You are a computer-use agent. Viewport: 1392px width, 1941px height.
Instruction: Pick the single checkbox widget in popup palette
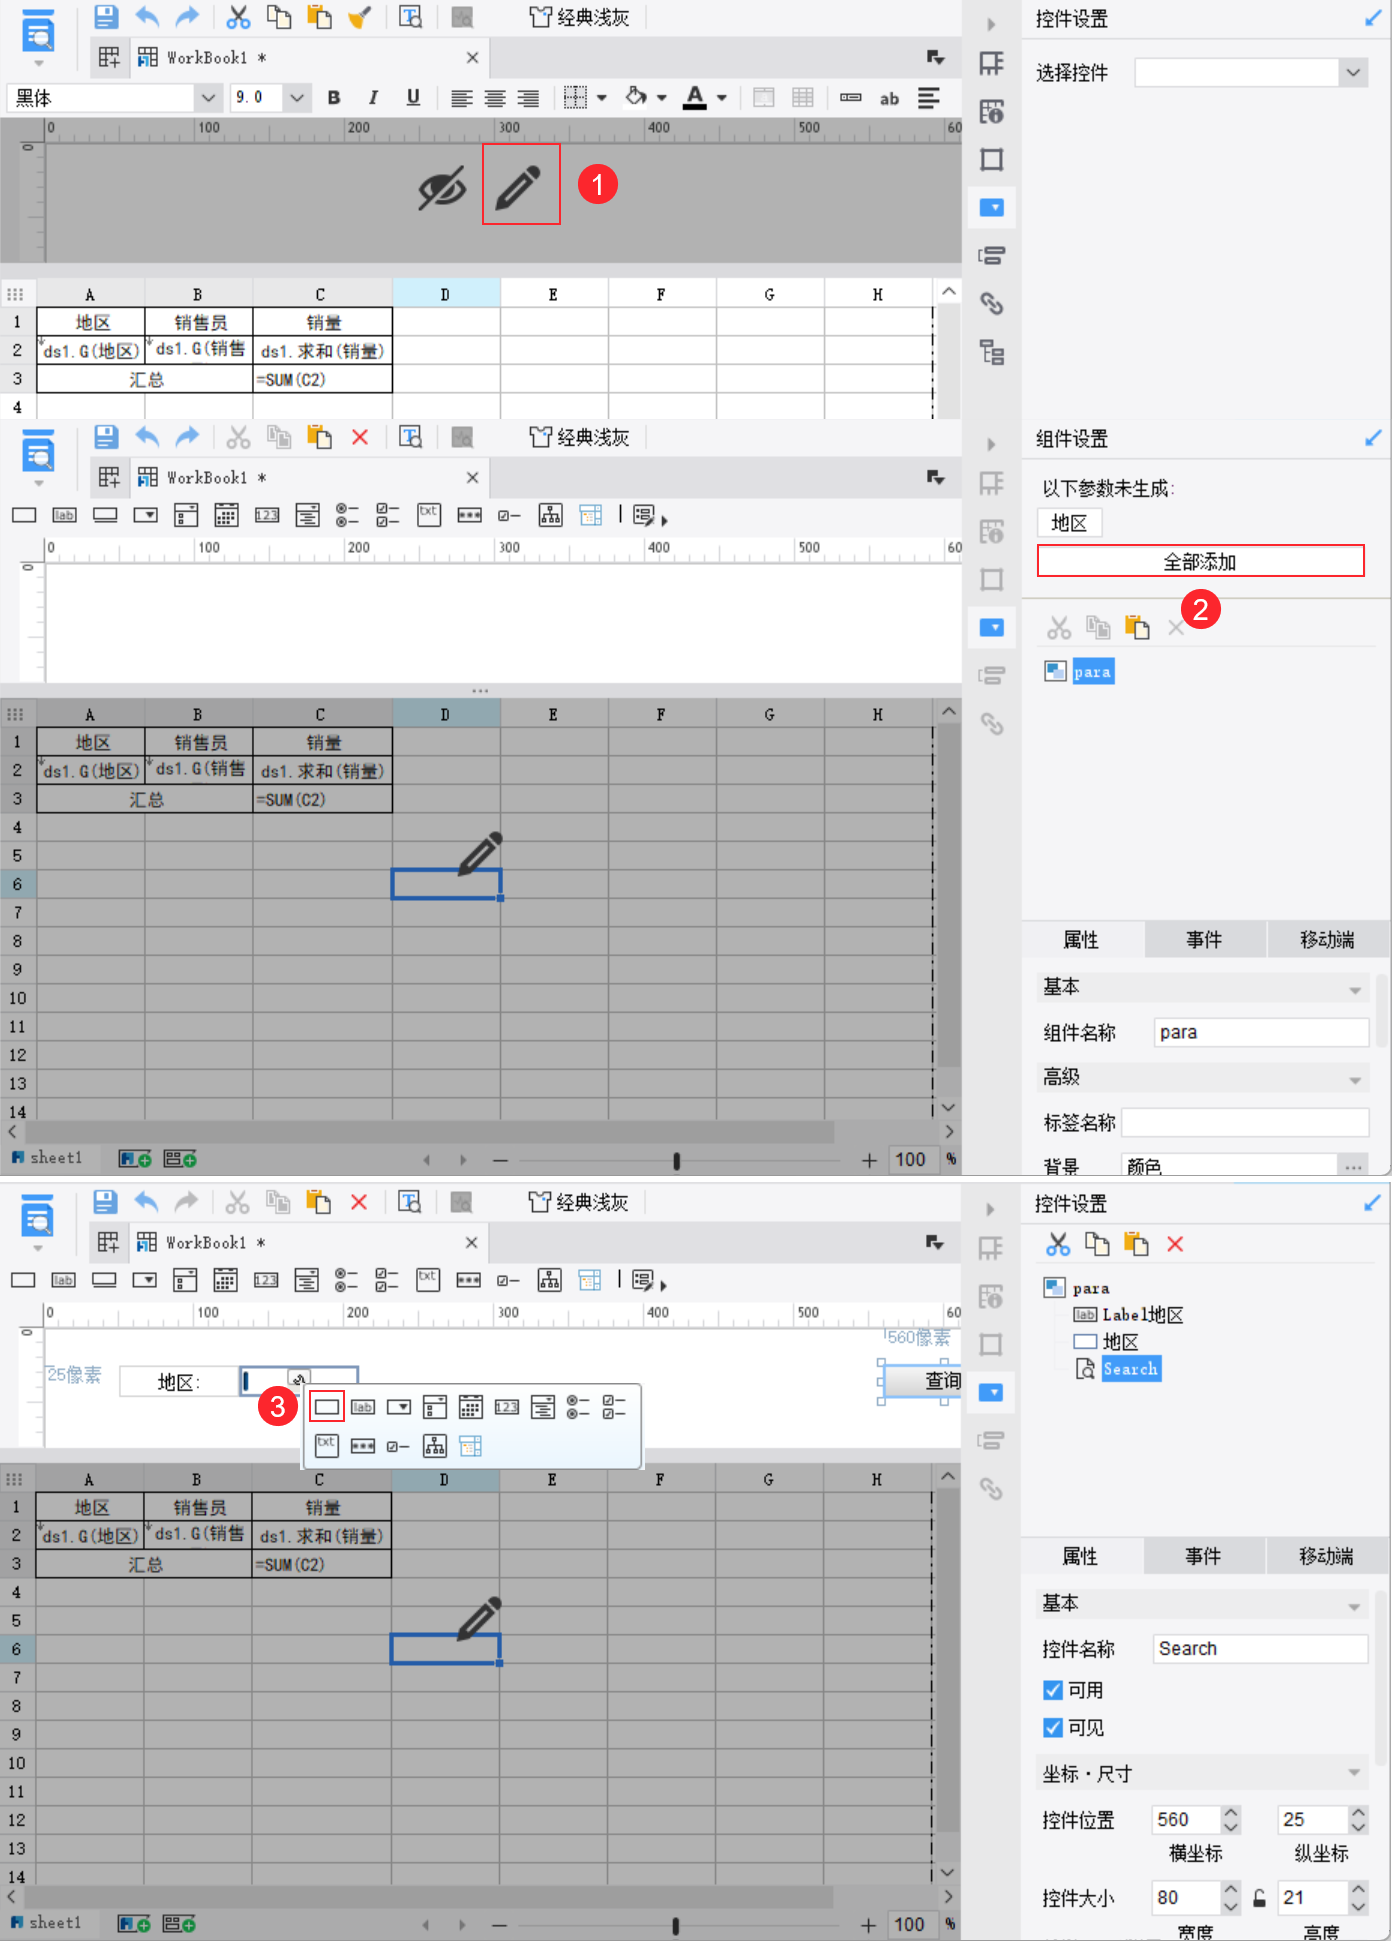(398, 1446)
